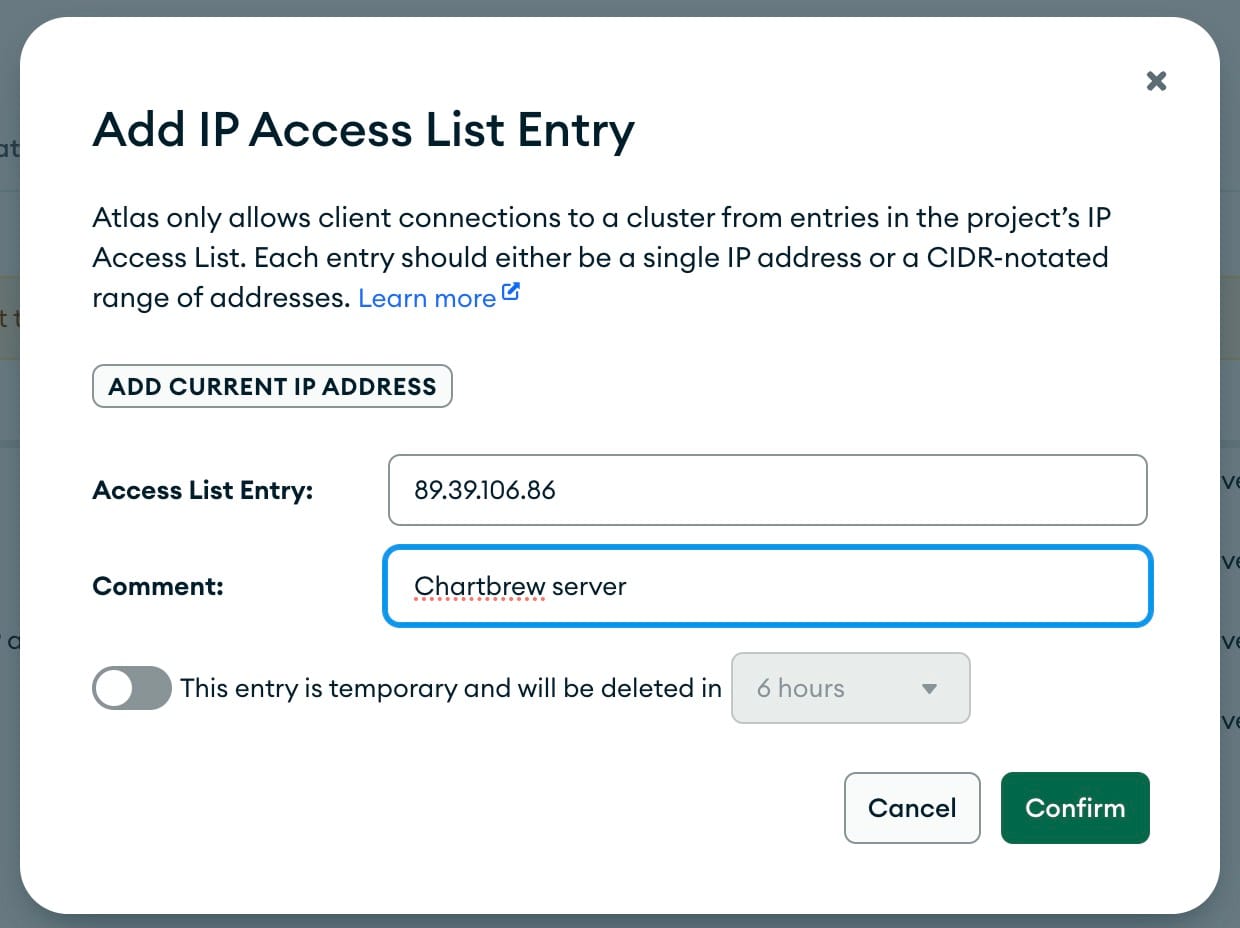Click the Add IP Access List Entry heading
1240x928 pixels.
click(363, 131)
